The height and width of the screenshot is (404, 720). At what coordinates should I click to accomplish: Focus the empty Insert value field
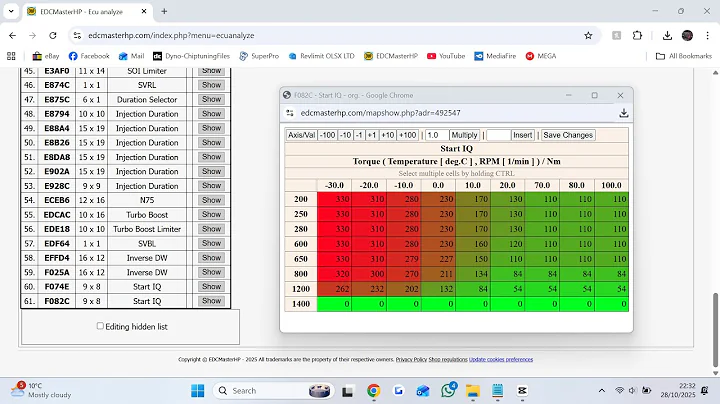click(498, 135)
